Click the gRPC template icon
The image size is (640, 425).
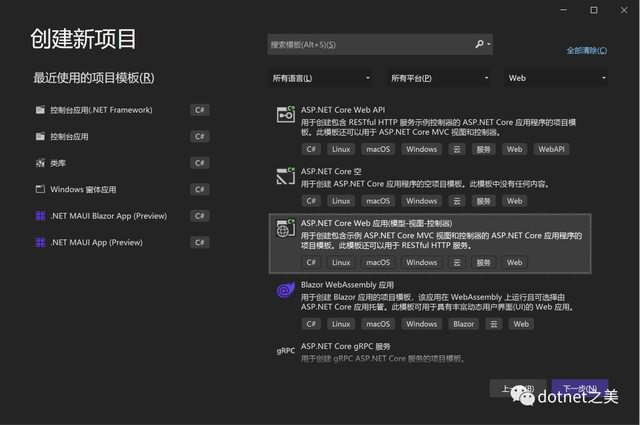click(x=286, y=351)
